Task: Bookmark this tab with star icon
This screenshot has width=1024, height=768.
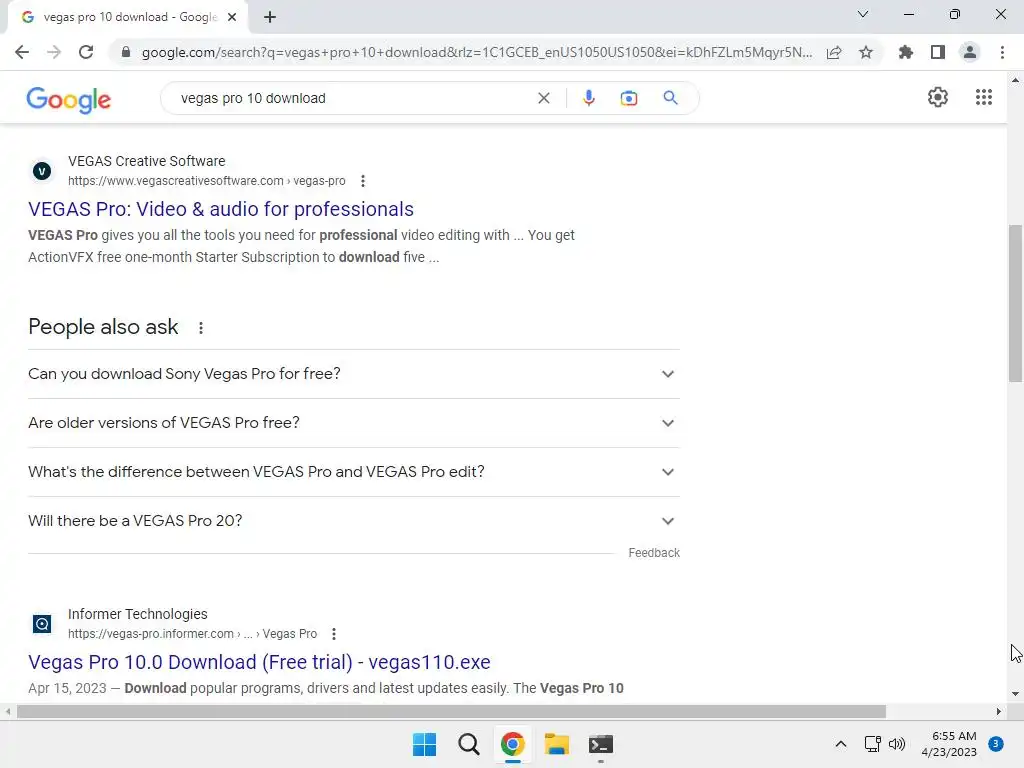Action: [866, 52]
